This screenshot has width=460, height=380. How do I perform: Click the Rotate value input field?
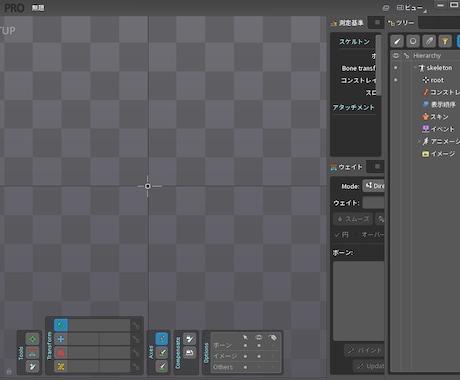tap(99, 325)
